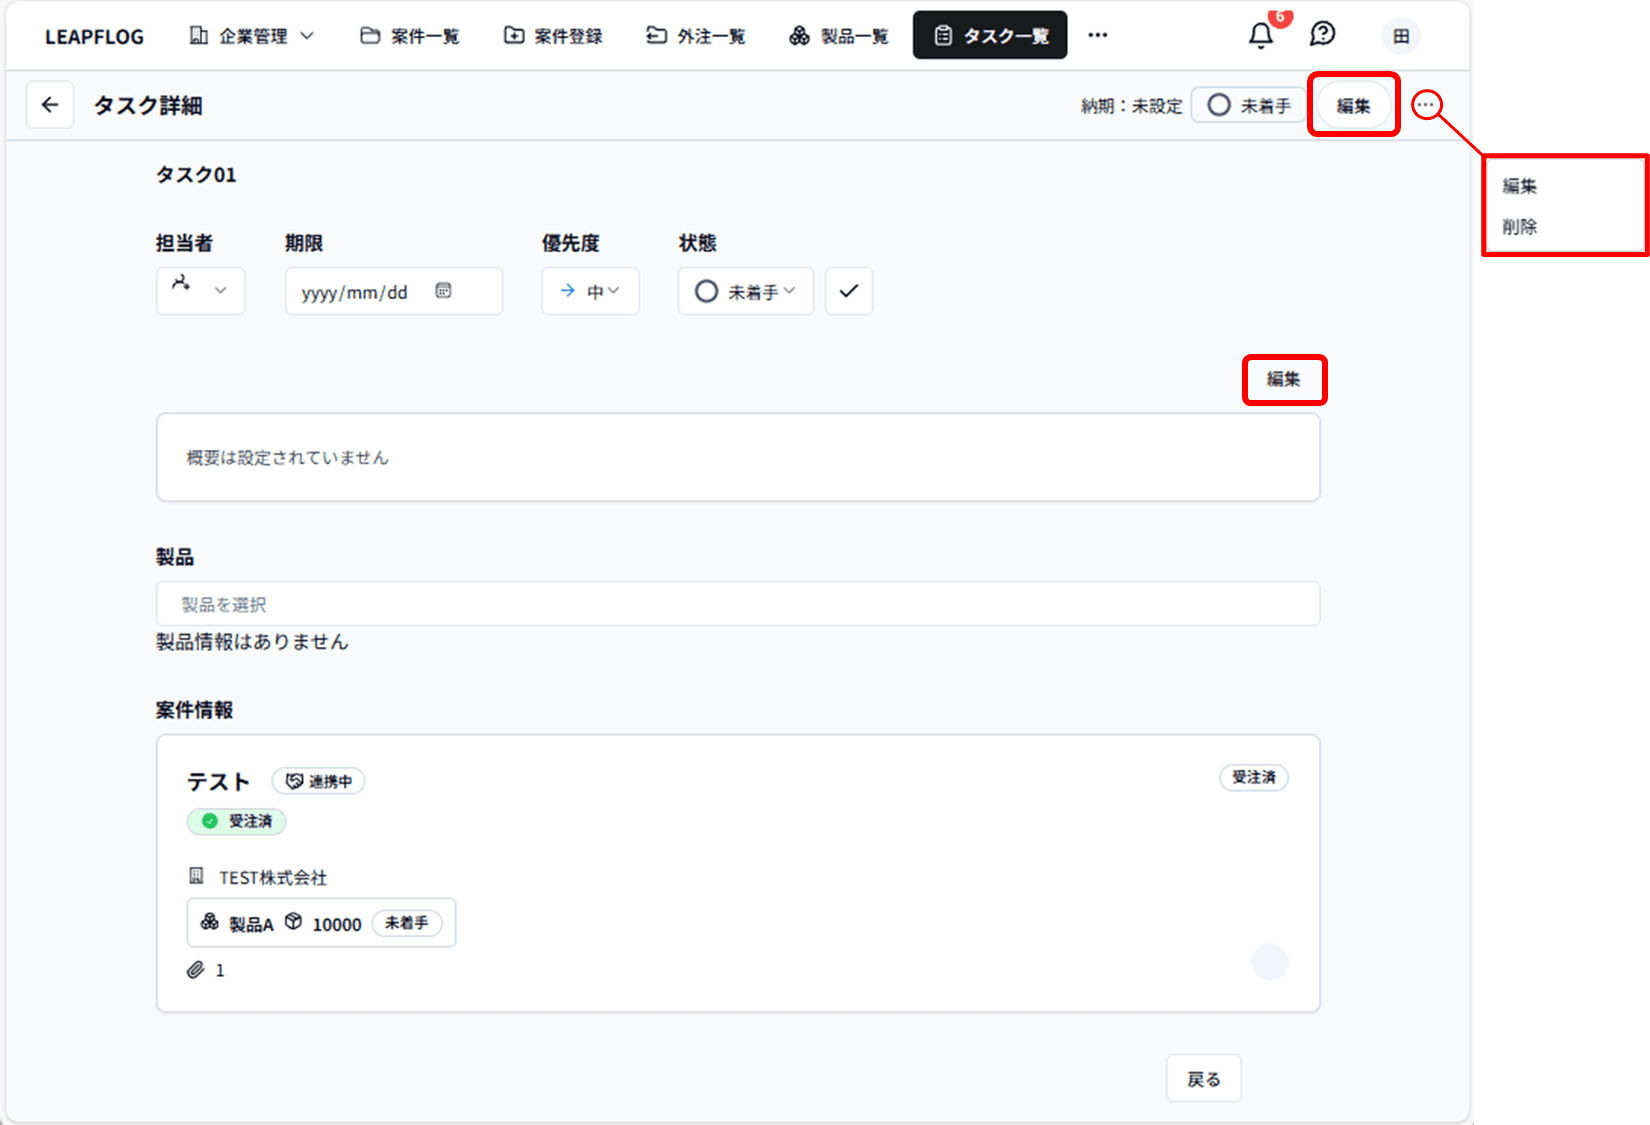Click the 編集 button in the header
This screenshot has height=1125, width=1650.
pos(1353,105)
